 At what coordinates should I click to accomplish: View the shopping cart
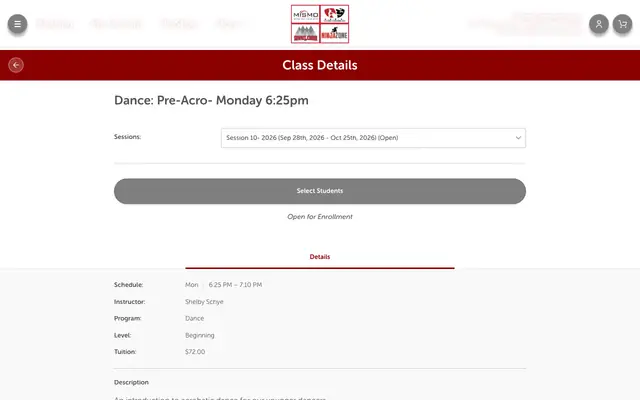click(622, 24)
